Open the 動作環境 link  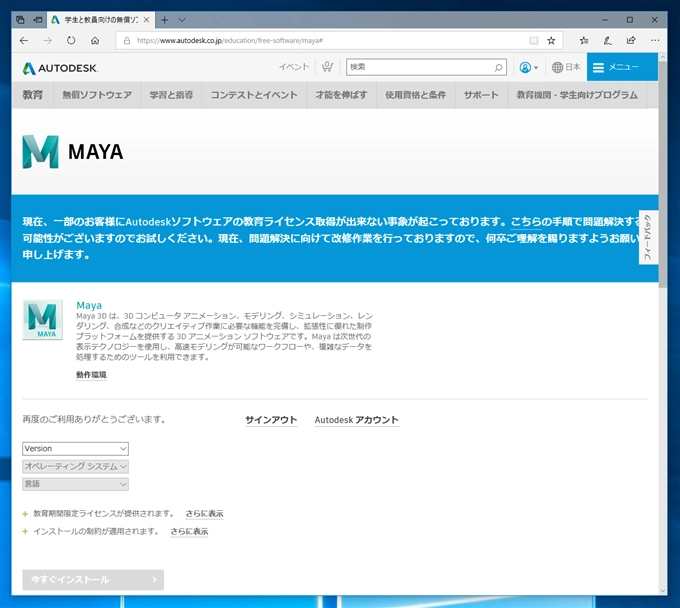click(x=91, y=375)
